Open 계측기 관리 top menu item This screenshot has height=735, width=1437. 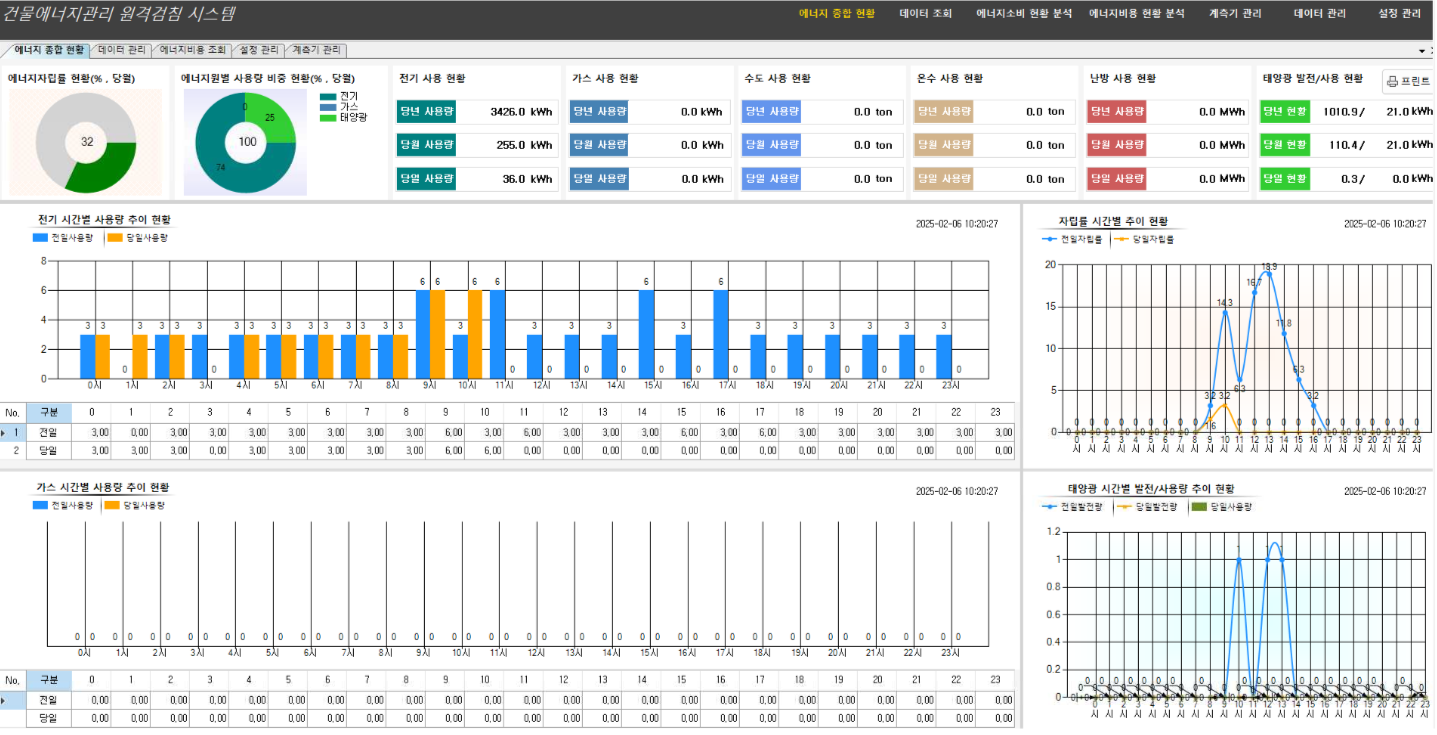click(x=1235, y=14)
